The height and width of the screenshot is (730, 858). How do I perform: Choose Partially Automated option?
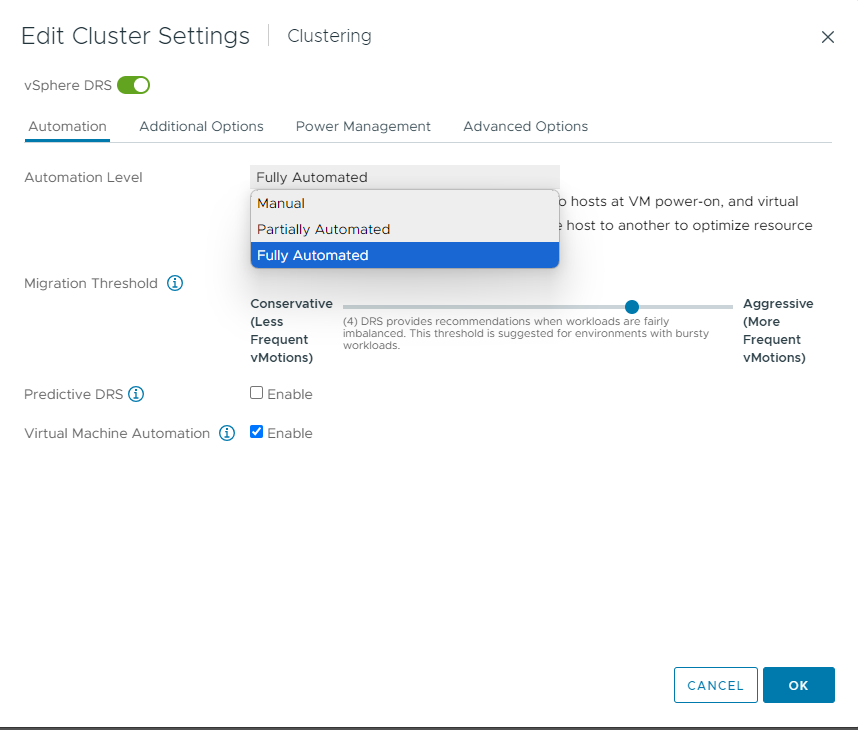(x=405, y=229)
